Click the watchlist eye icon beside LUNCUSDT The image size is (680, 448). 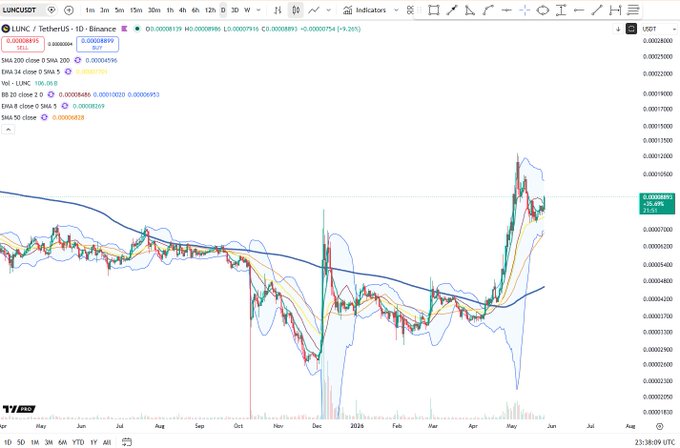pyautogui.click(x=52, y=10)
